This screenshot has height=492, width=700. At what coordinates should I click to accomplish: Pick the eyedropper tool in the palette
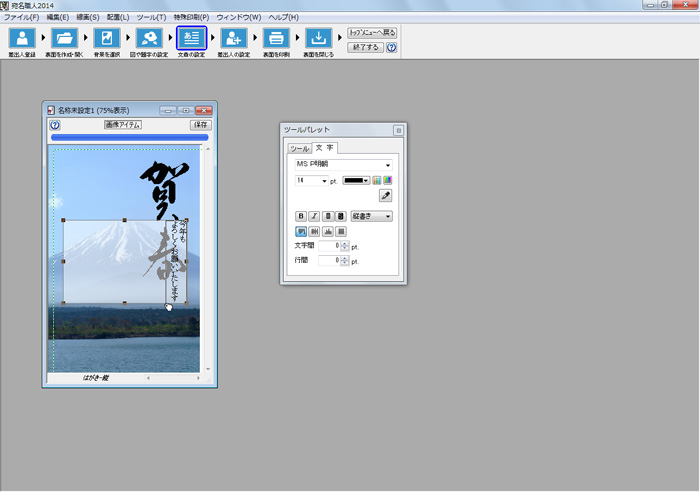386,196
